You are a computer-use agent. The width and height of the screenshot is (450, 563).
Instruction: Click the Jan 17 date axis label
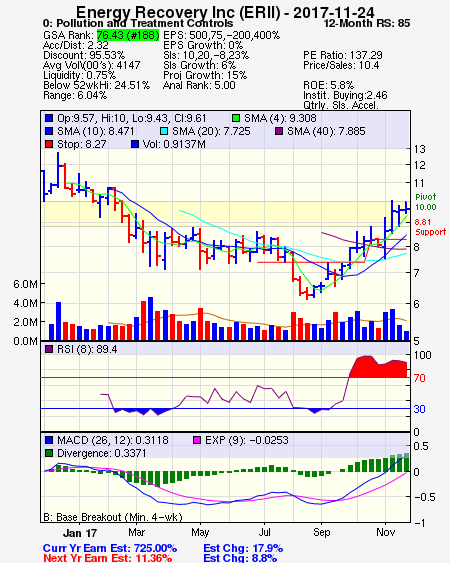(80, 533)
